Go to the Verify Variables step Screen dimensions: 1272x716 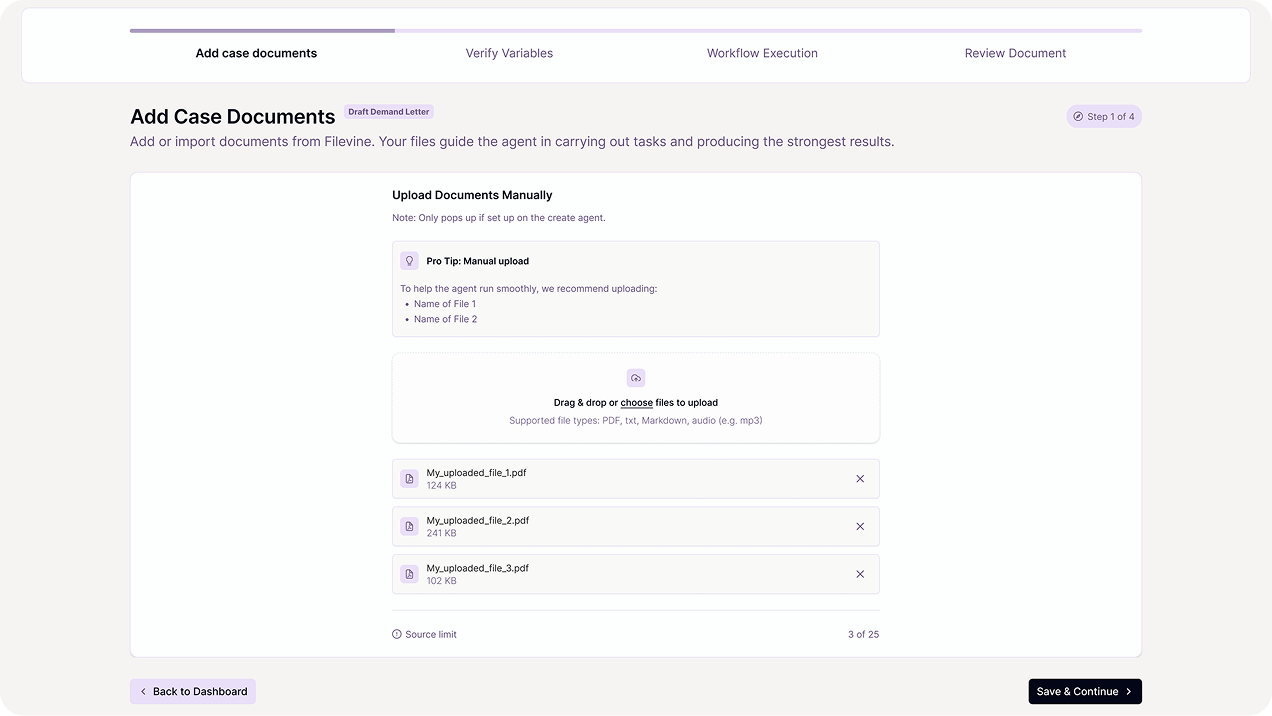509,53
